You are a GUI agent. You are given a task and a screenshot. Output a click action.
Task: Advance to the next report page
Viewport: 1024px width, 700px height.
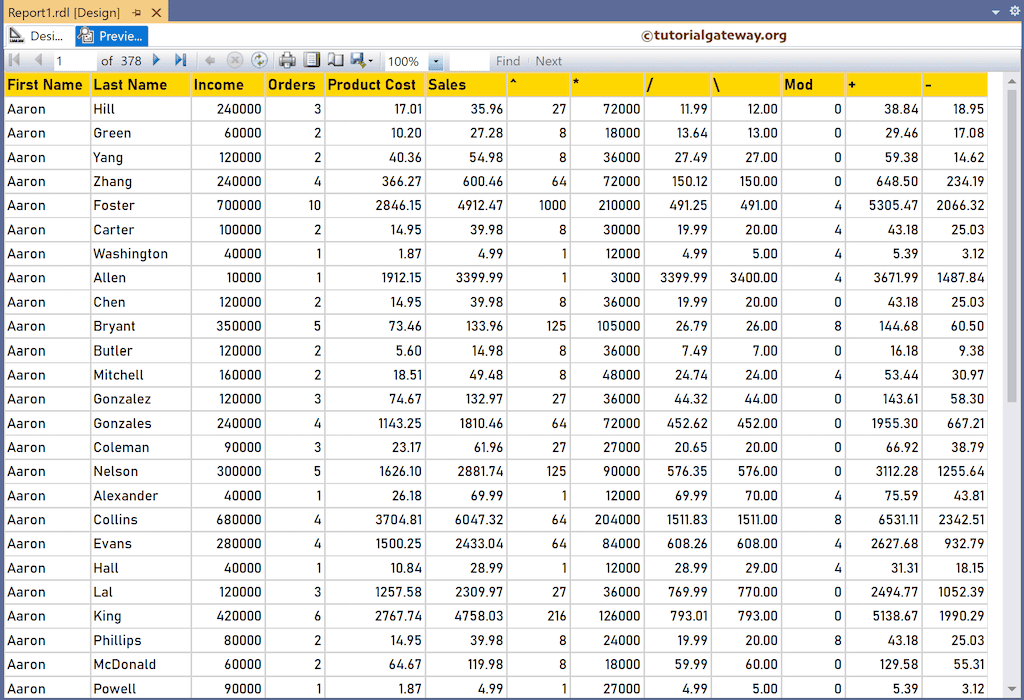156,60
